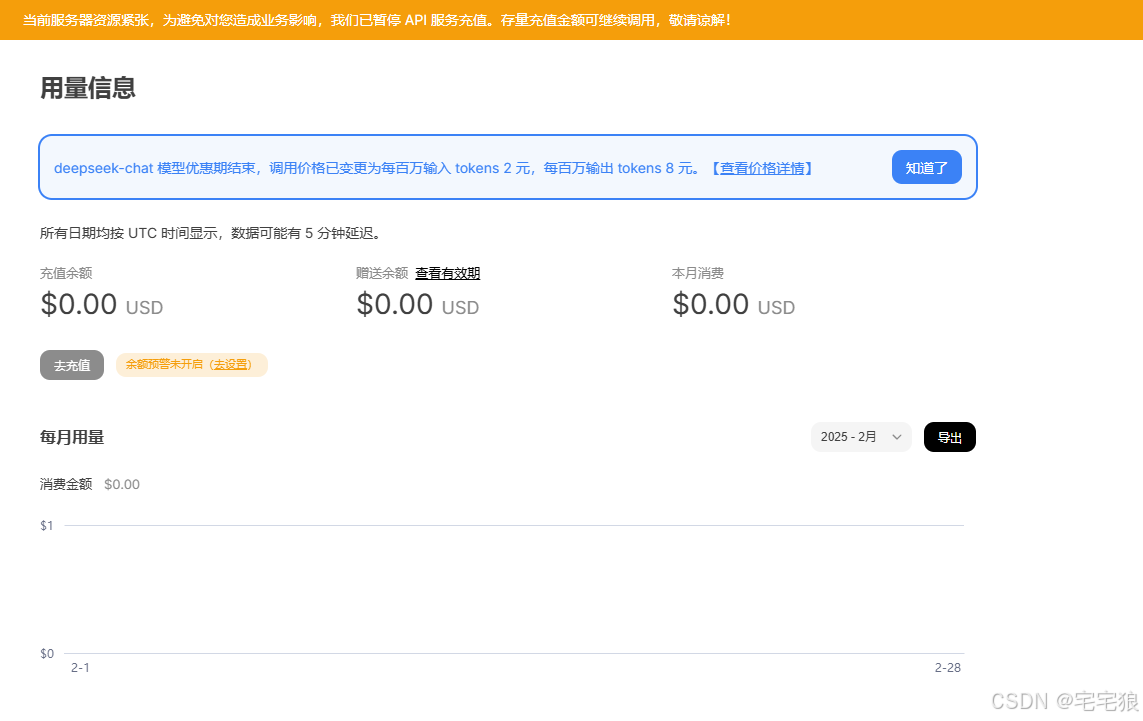The height and width of the screenshot is (721, 1143).
Task: Click the black 导出 button
Action: [x=949, y=437]
